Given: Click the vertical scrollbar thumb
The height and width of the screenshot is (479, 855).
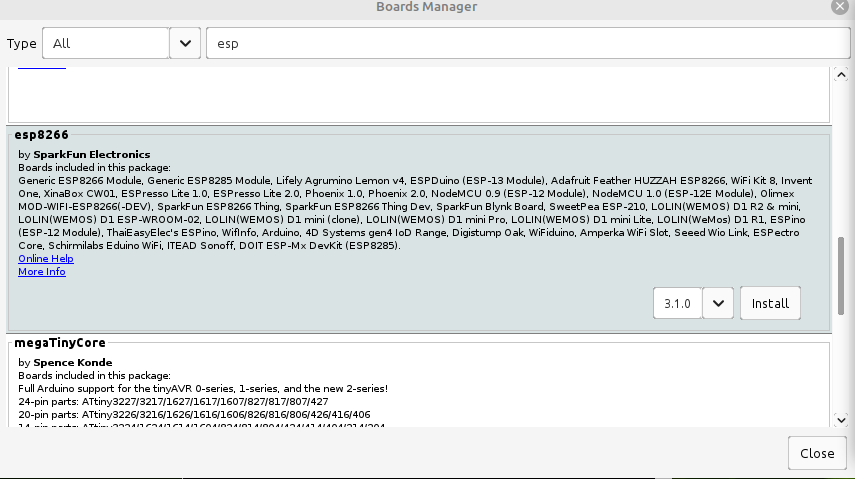Looking at the screenshot, I should point(841,276).
